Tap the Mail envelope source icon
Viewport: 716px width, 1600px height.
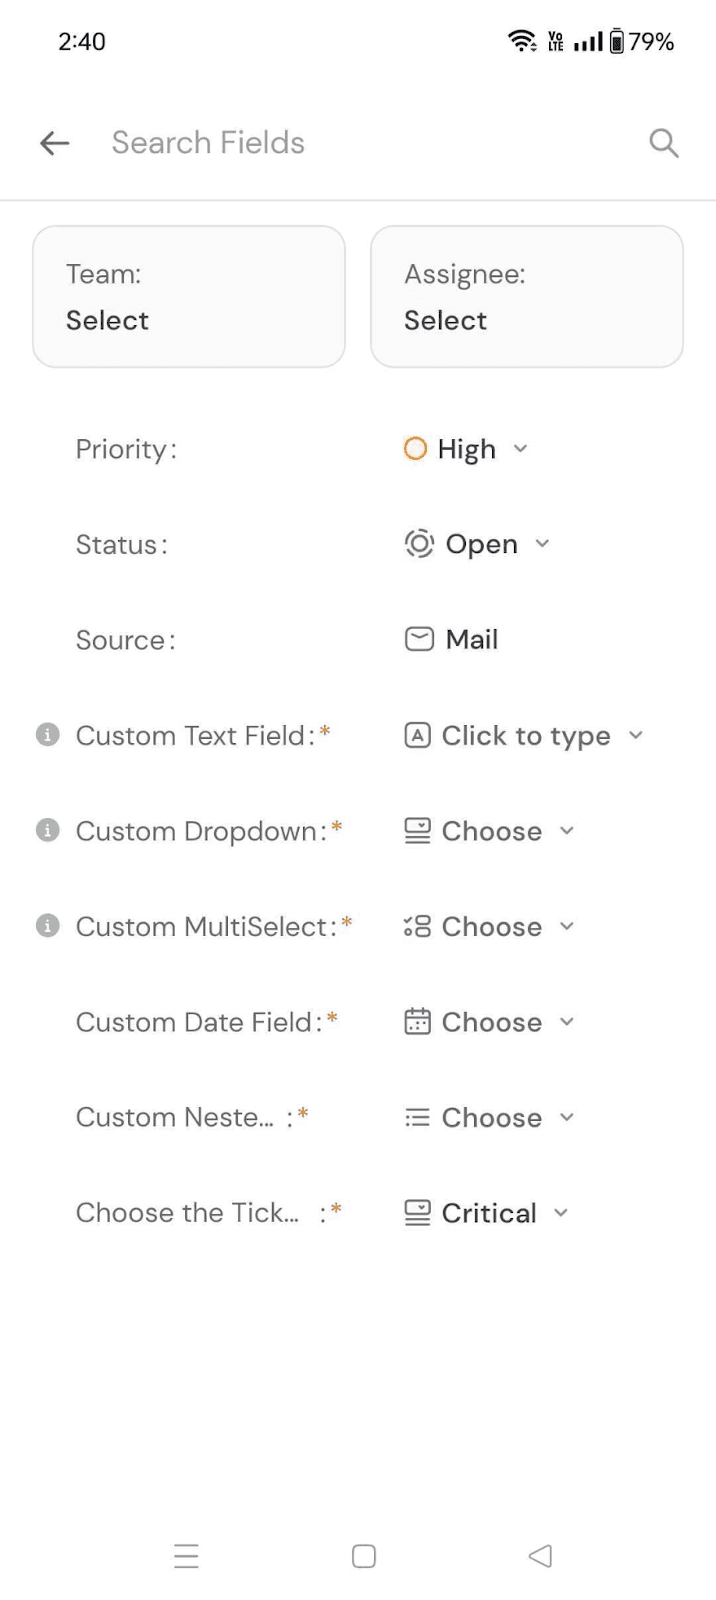pos(419,639)
